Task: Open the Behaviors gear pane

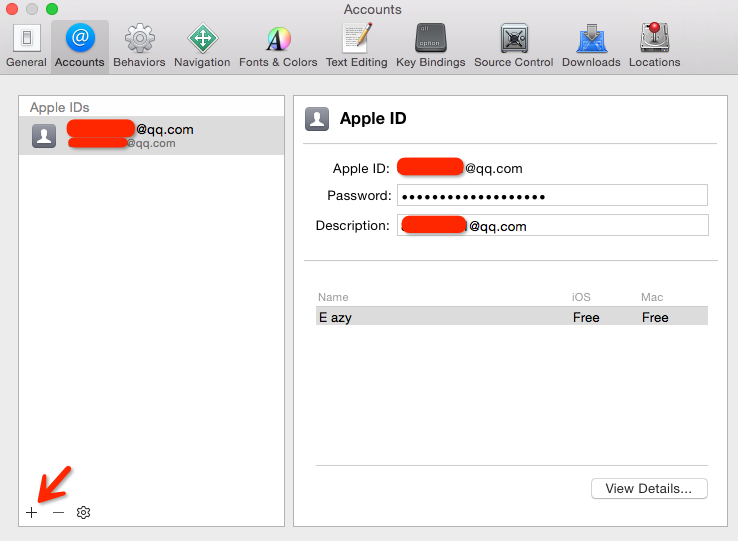Action: (x=139, y=46)
